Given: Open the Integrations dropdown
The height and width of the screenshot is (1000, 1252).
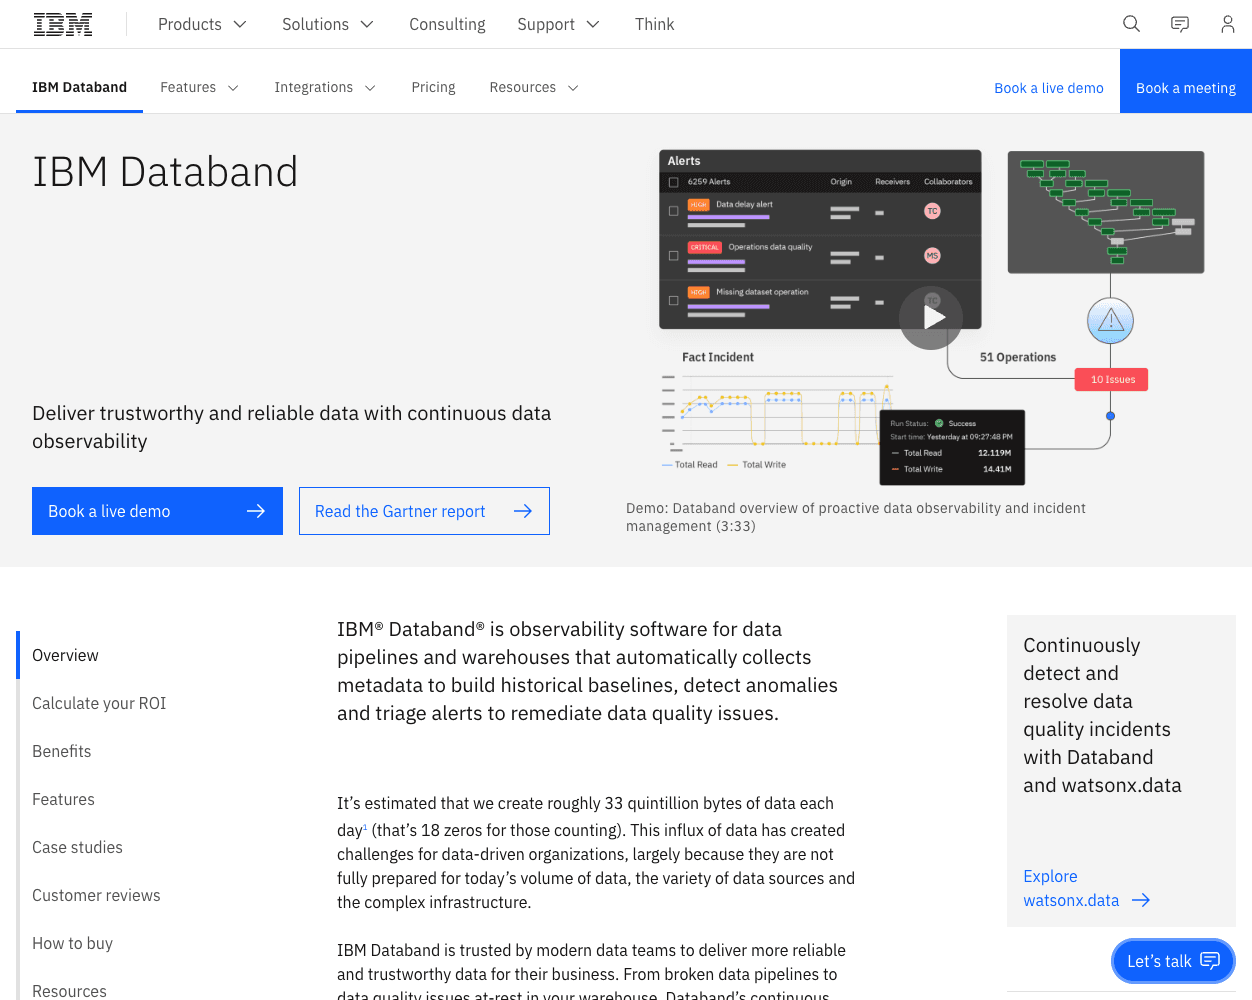Looking at the screenshot, I should point(325,87).
